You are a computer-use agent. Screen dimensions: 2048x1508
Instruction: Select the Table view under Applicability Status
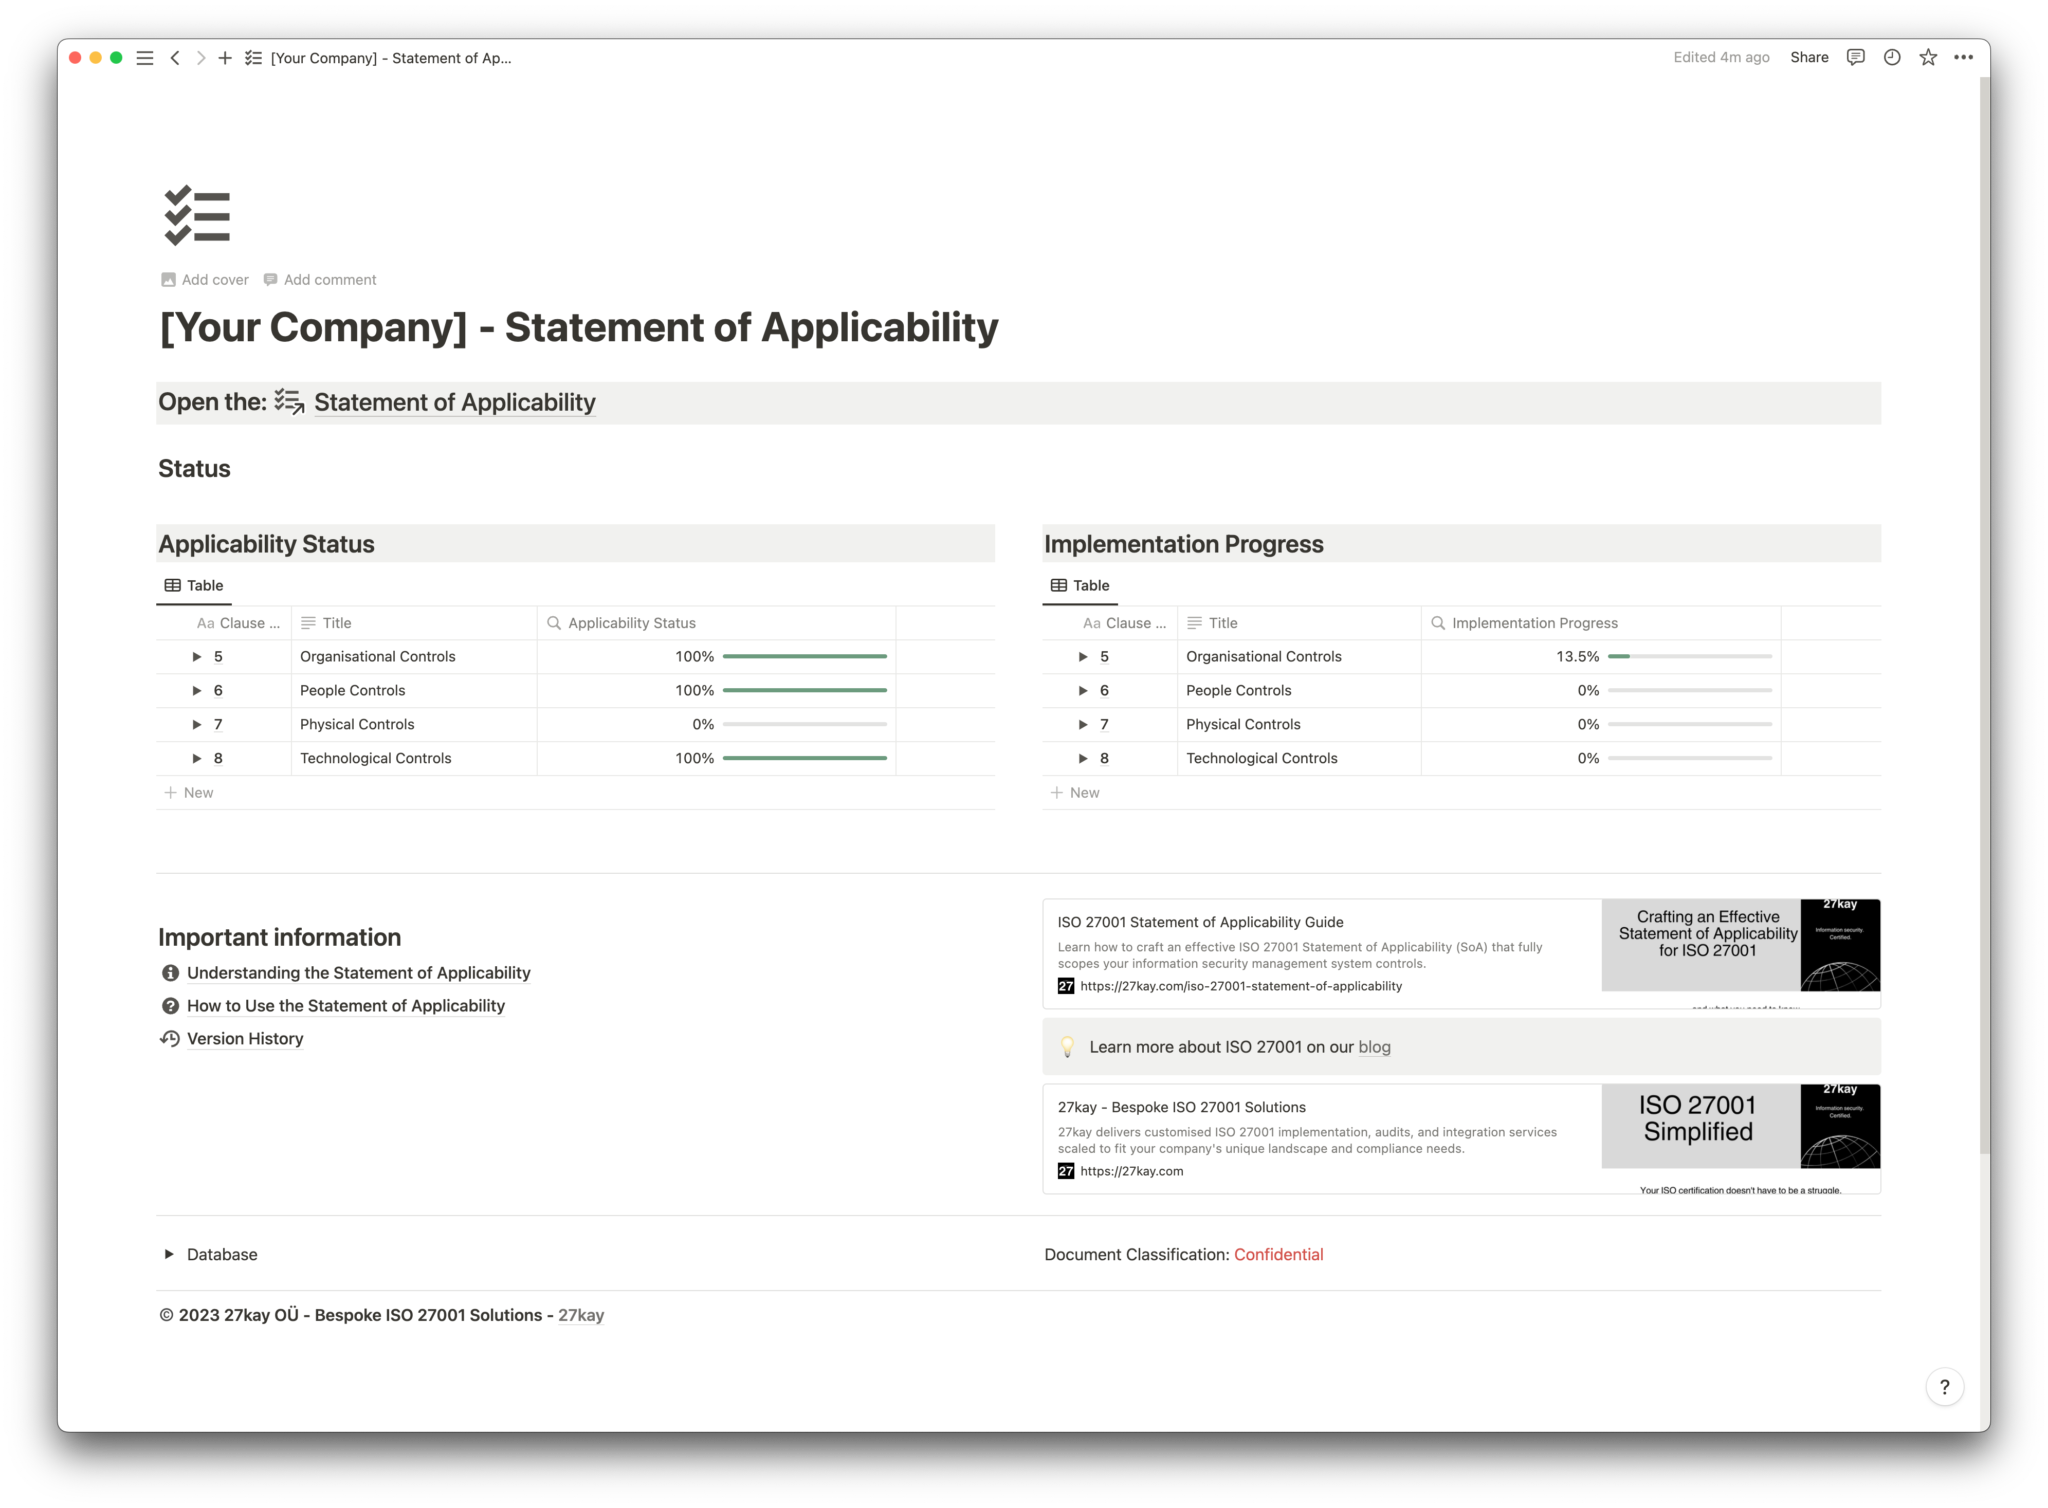click(193, 585)
